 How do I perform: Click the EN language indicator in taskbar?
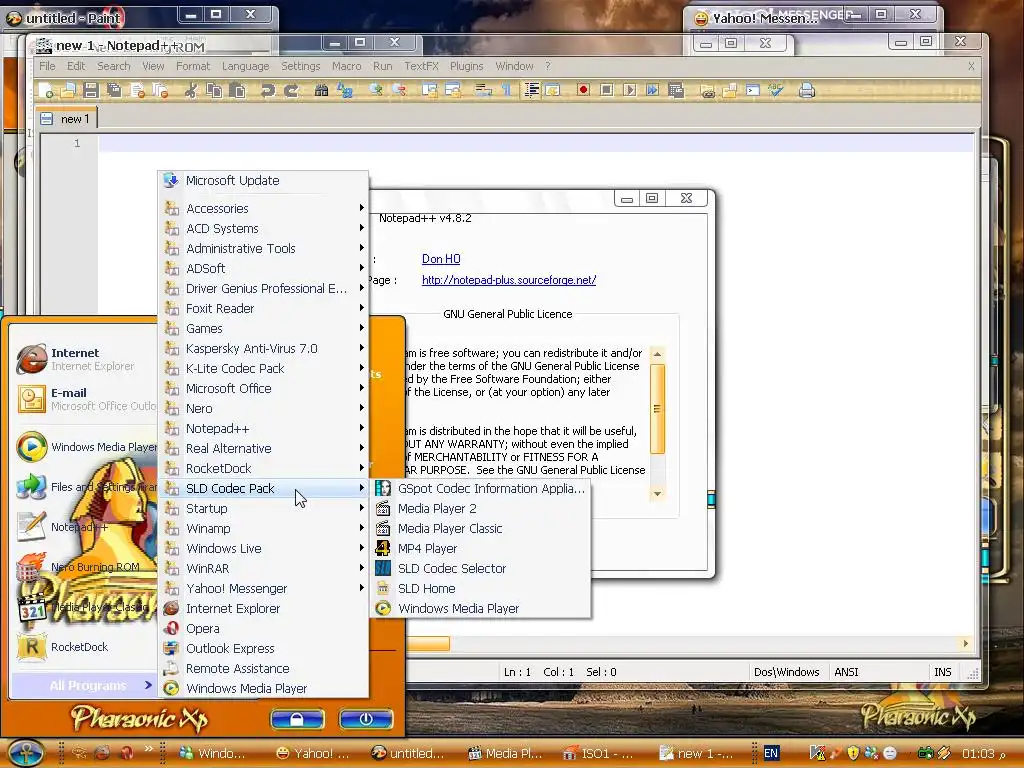click(771, 753)
